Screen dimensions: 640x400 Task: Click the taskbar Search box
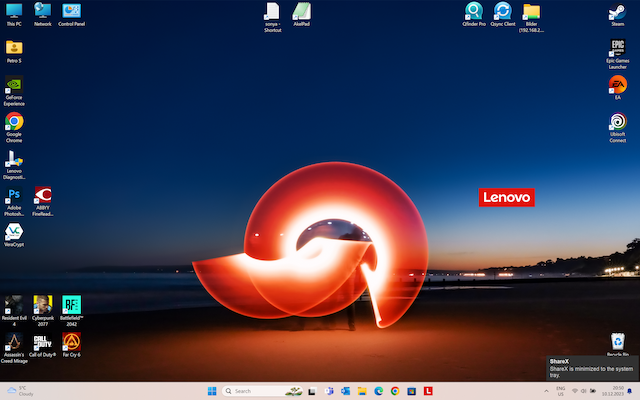click(250, 390)
